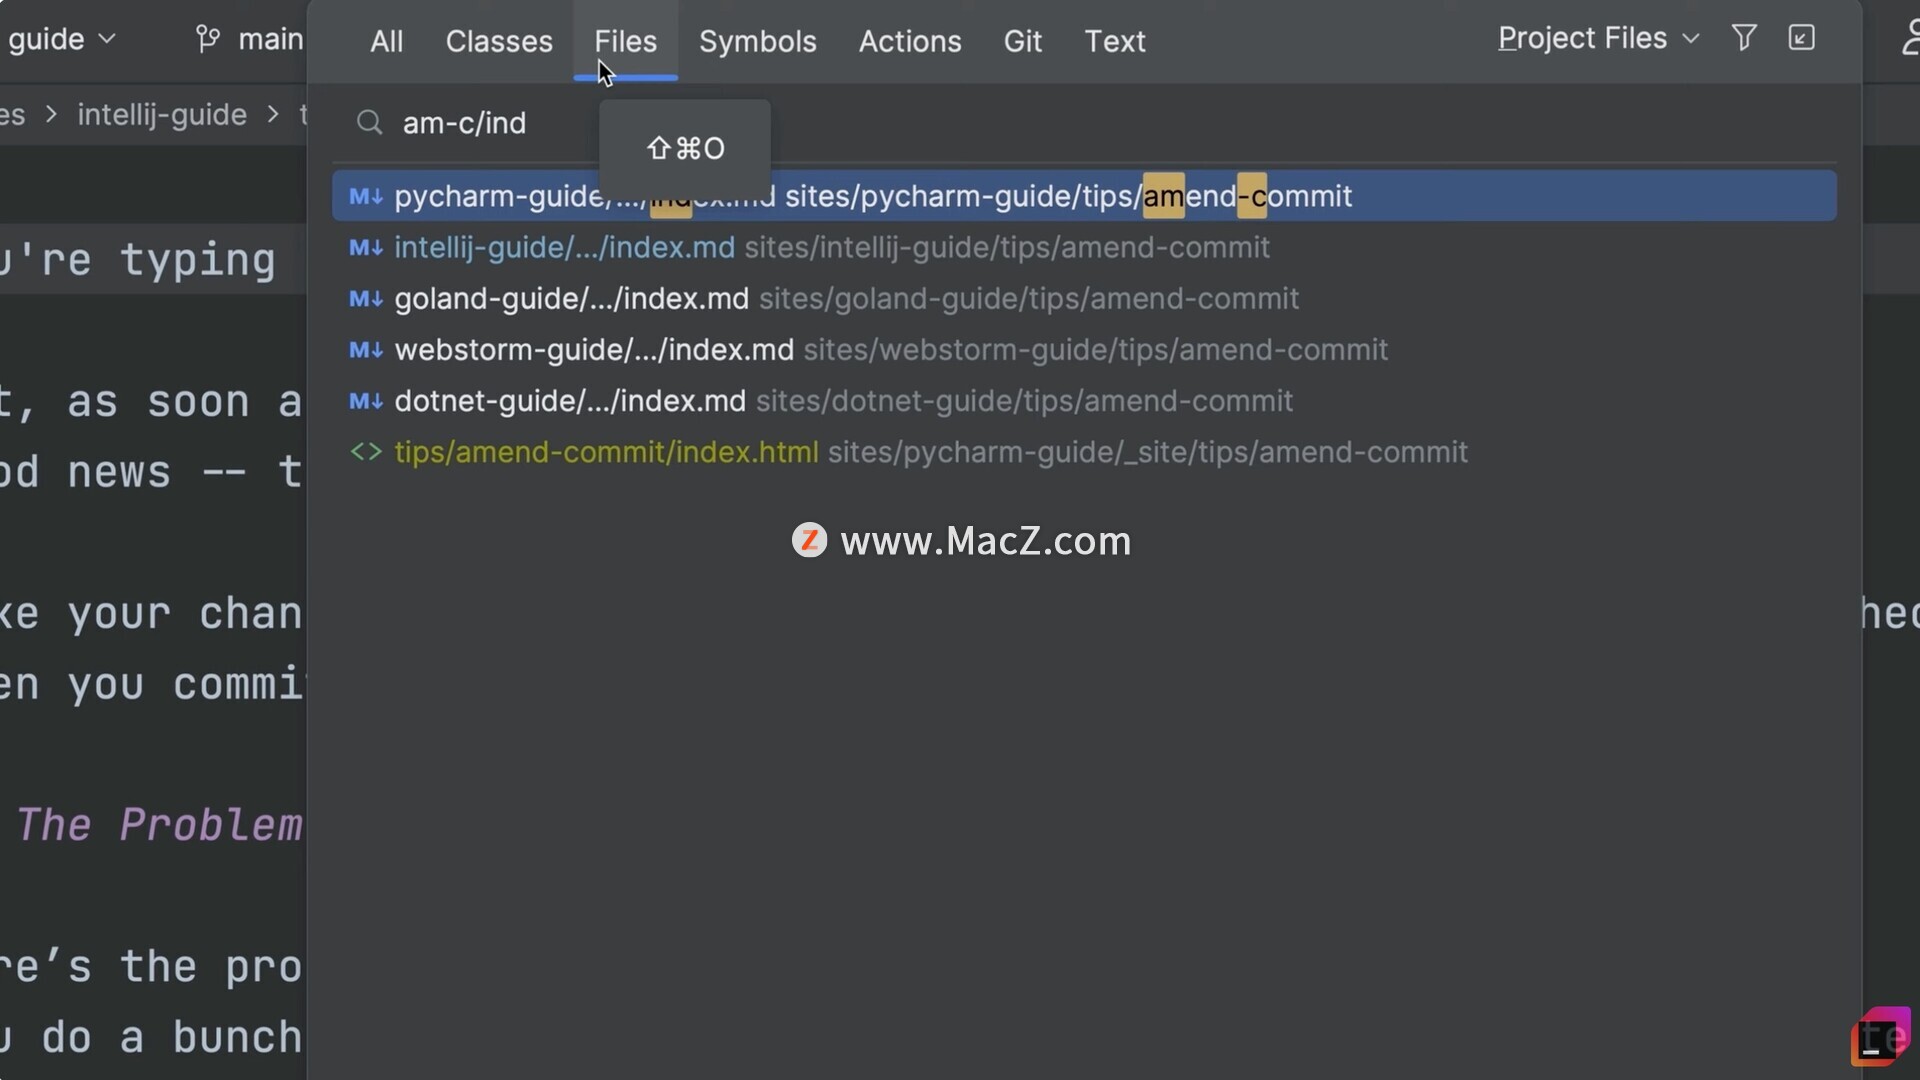The height and width of the screenshot is (1080, 1920).
Task: Click the intellij-guide breadcrumb
Action: tap(162, 115)
